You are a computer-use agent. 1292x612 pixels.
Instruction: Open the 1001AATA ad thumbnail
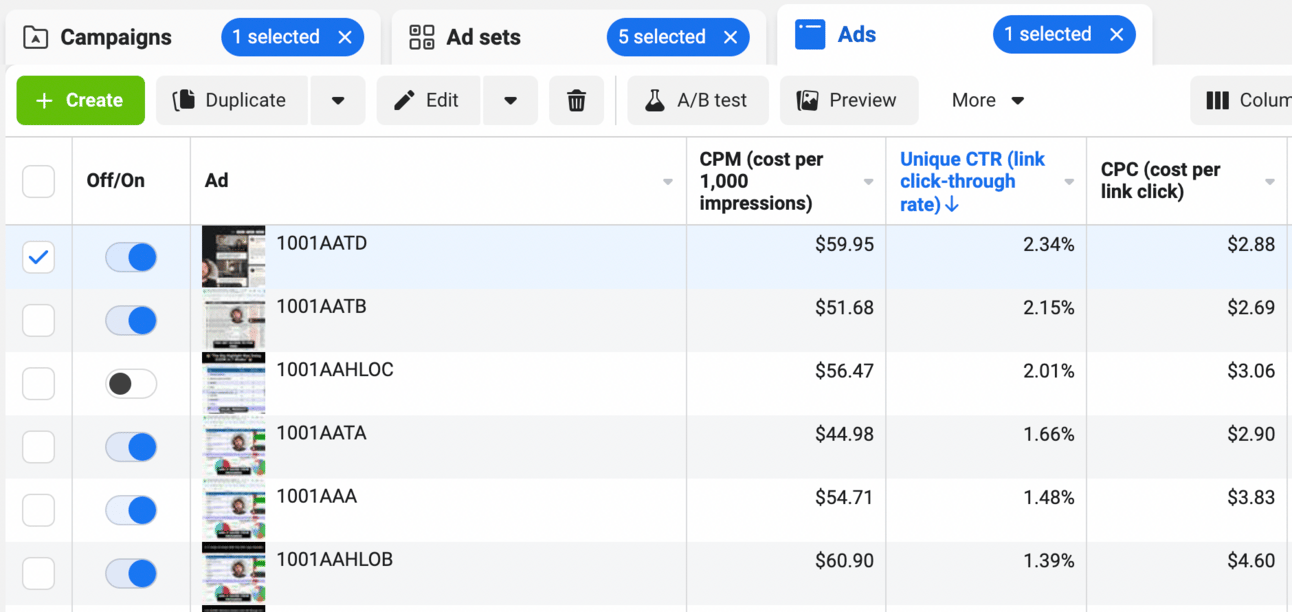233,447
